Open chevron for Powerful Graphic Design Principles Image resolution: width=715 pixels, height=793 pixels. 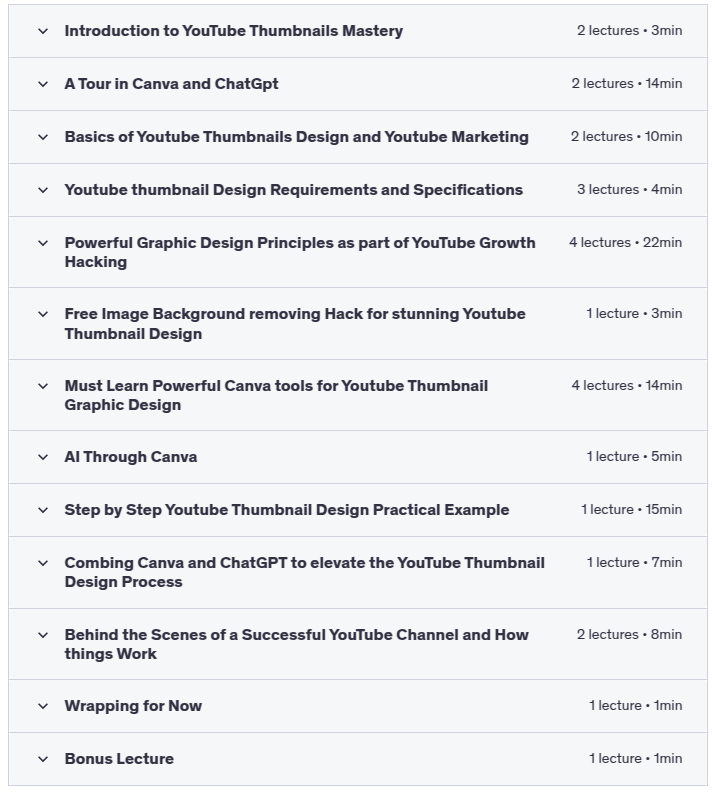(x=43, y=243)
